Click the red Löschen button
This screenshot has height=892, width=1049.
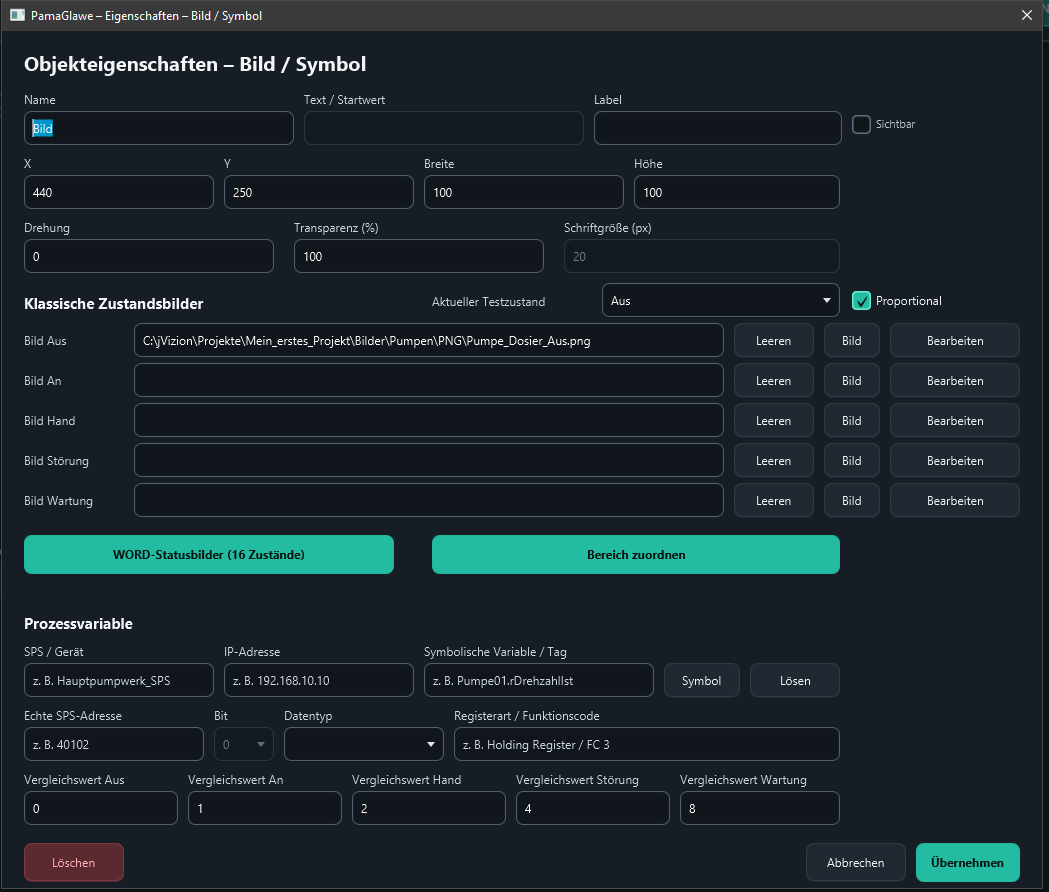(74, 863)
